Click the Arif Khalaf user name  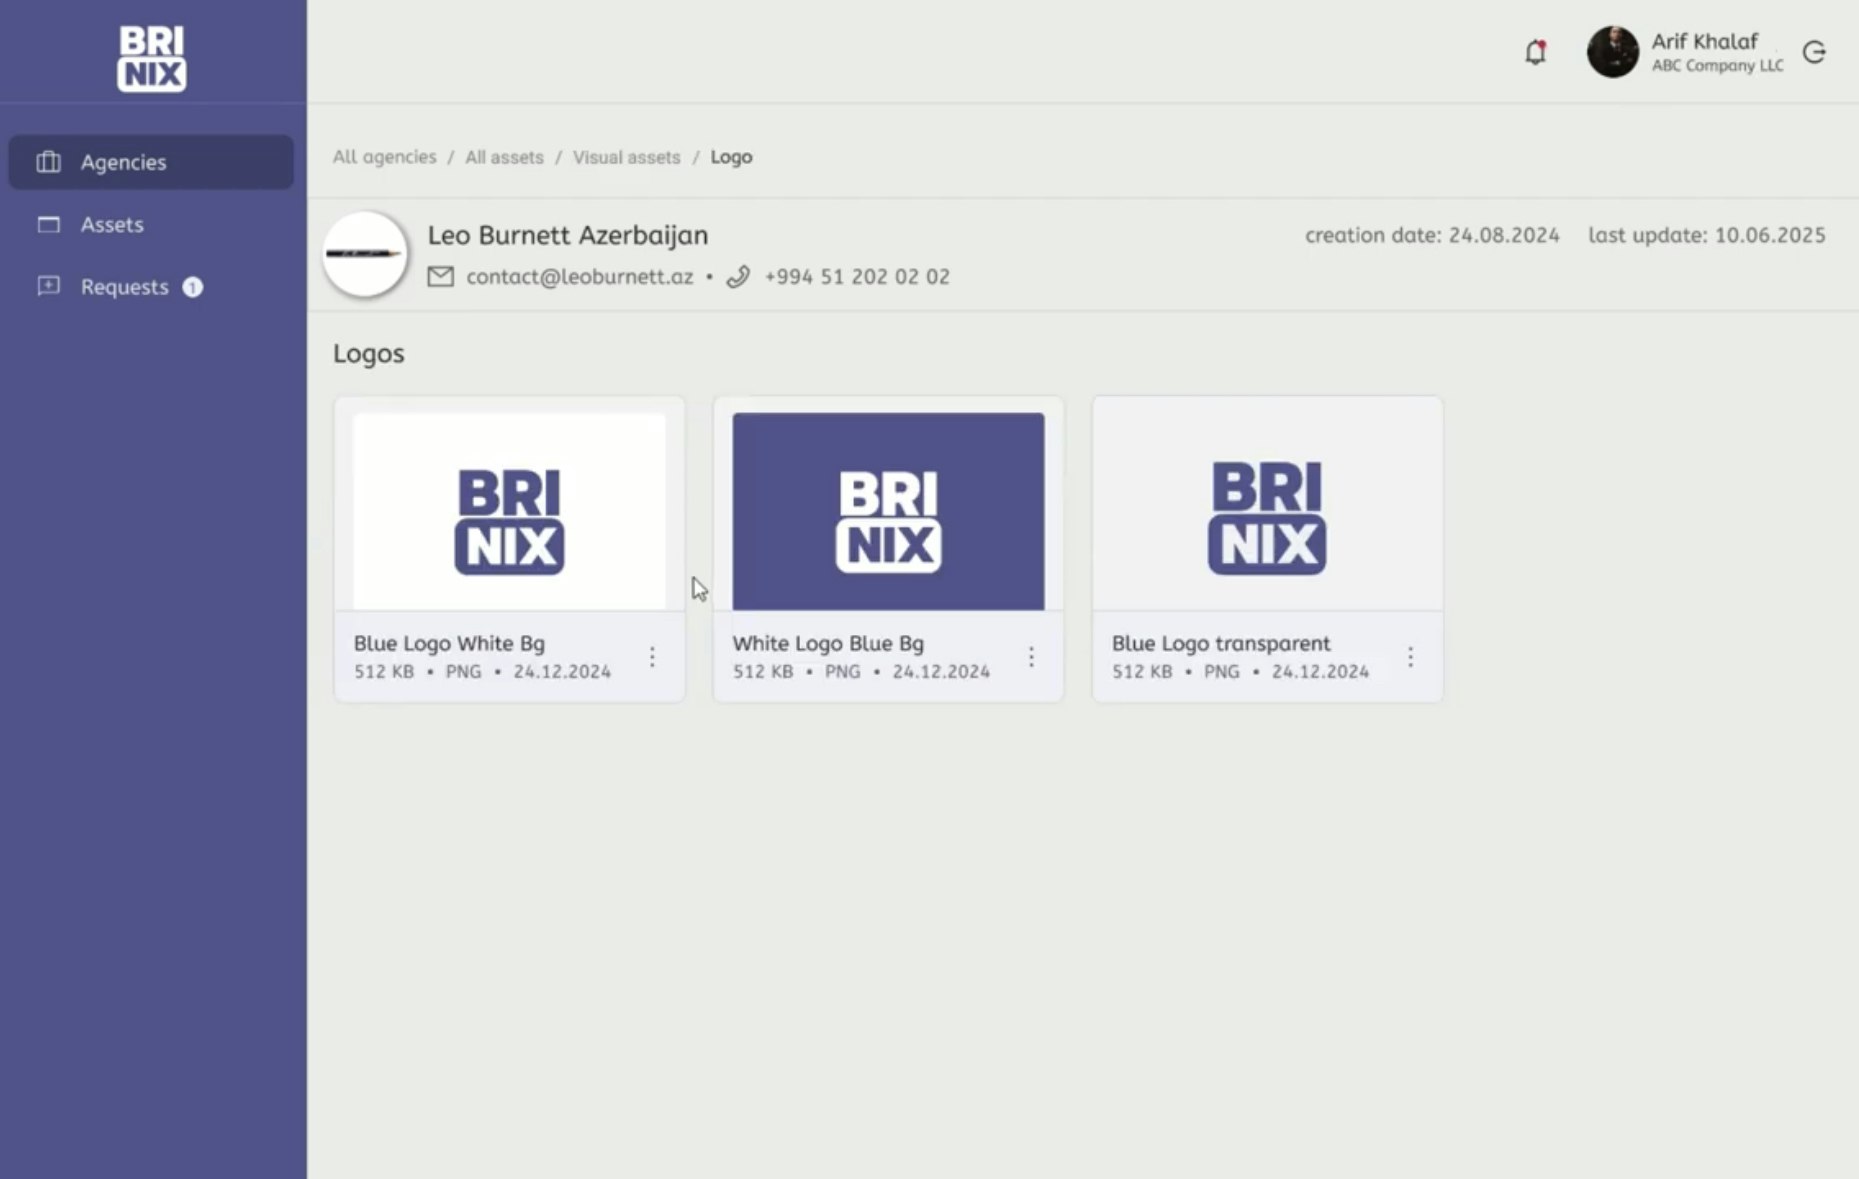tap(1705, 41)
